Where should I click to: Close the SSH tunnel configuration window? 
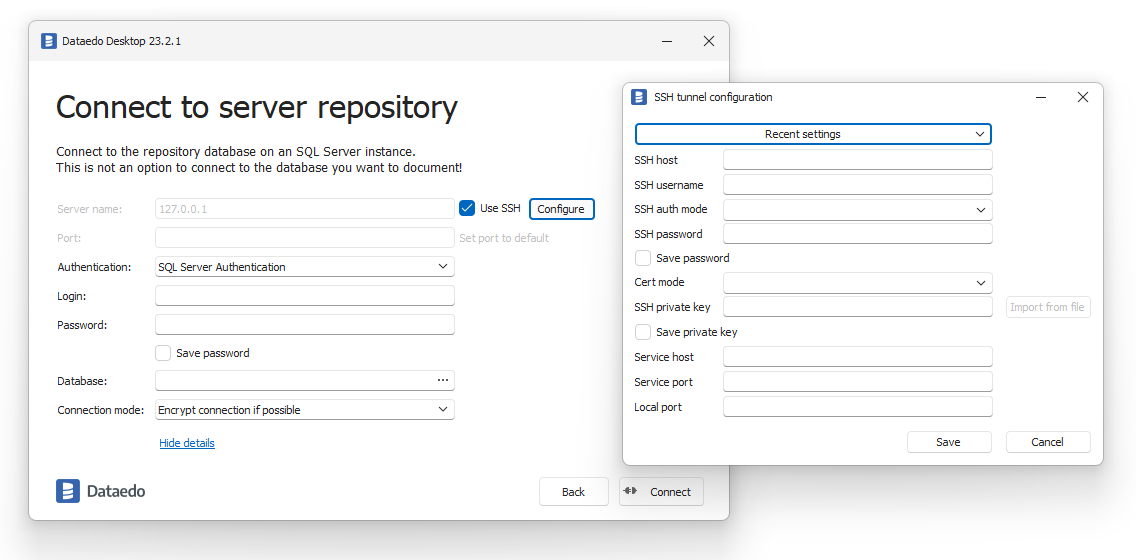tap(1082, 97)
